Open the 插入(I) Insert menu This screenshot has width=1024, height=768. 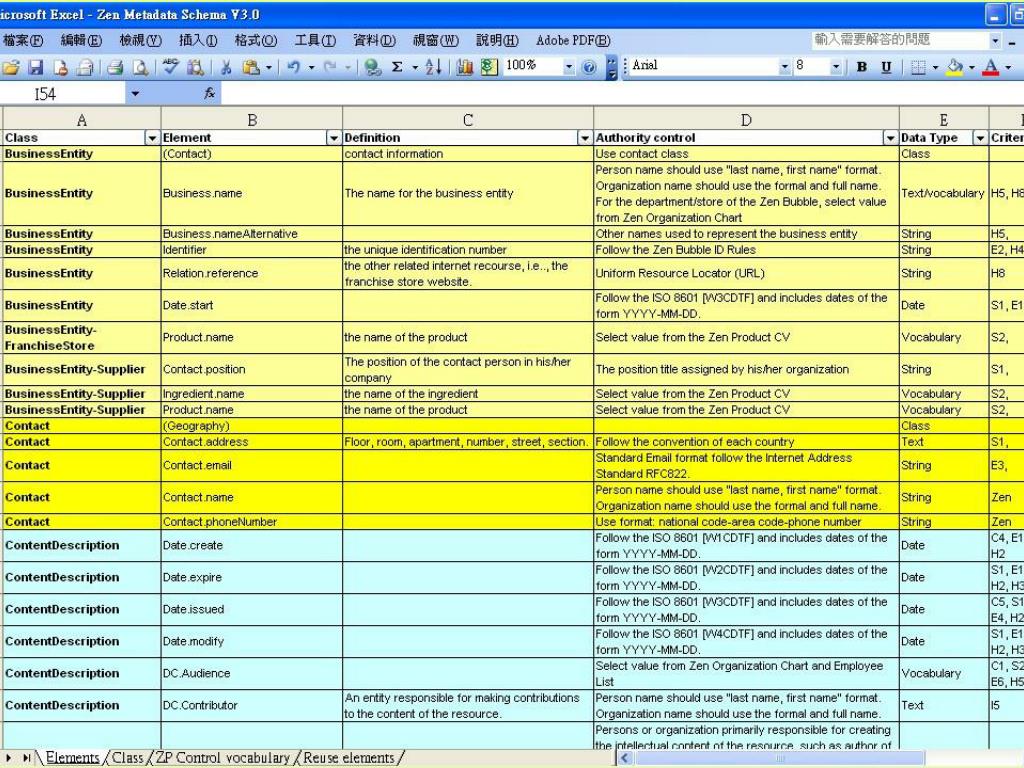(198, 40)
